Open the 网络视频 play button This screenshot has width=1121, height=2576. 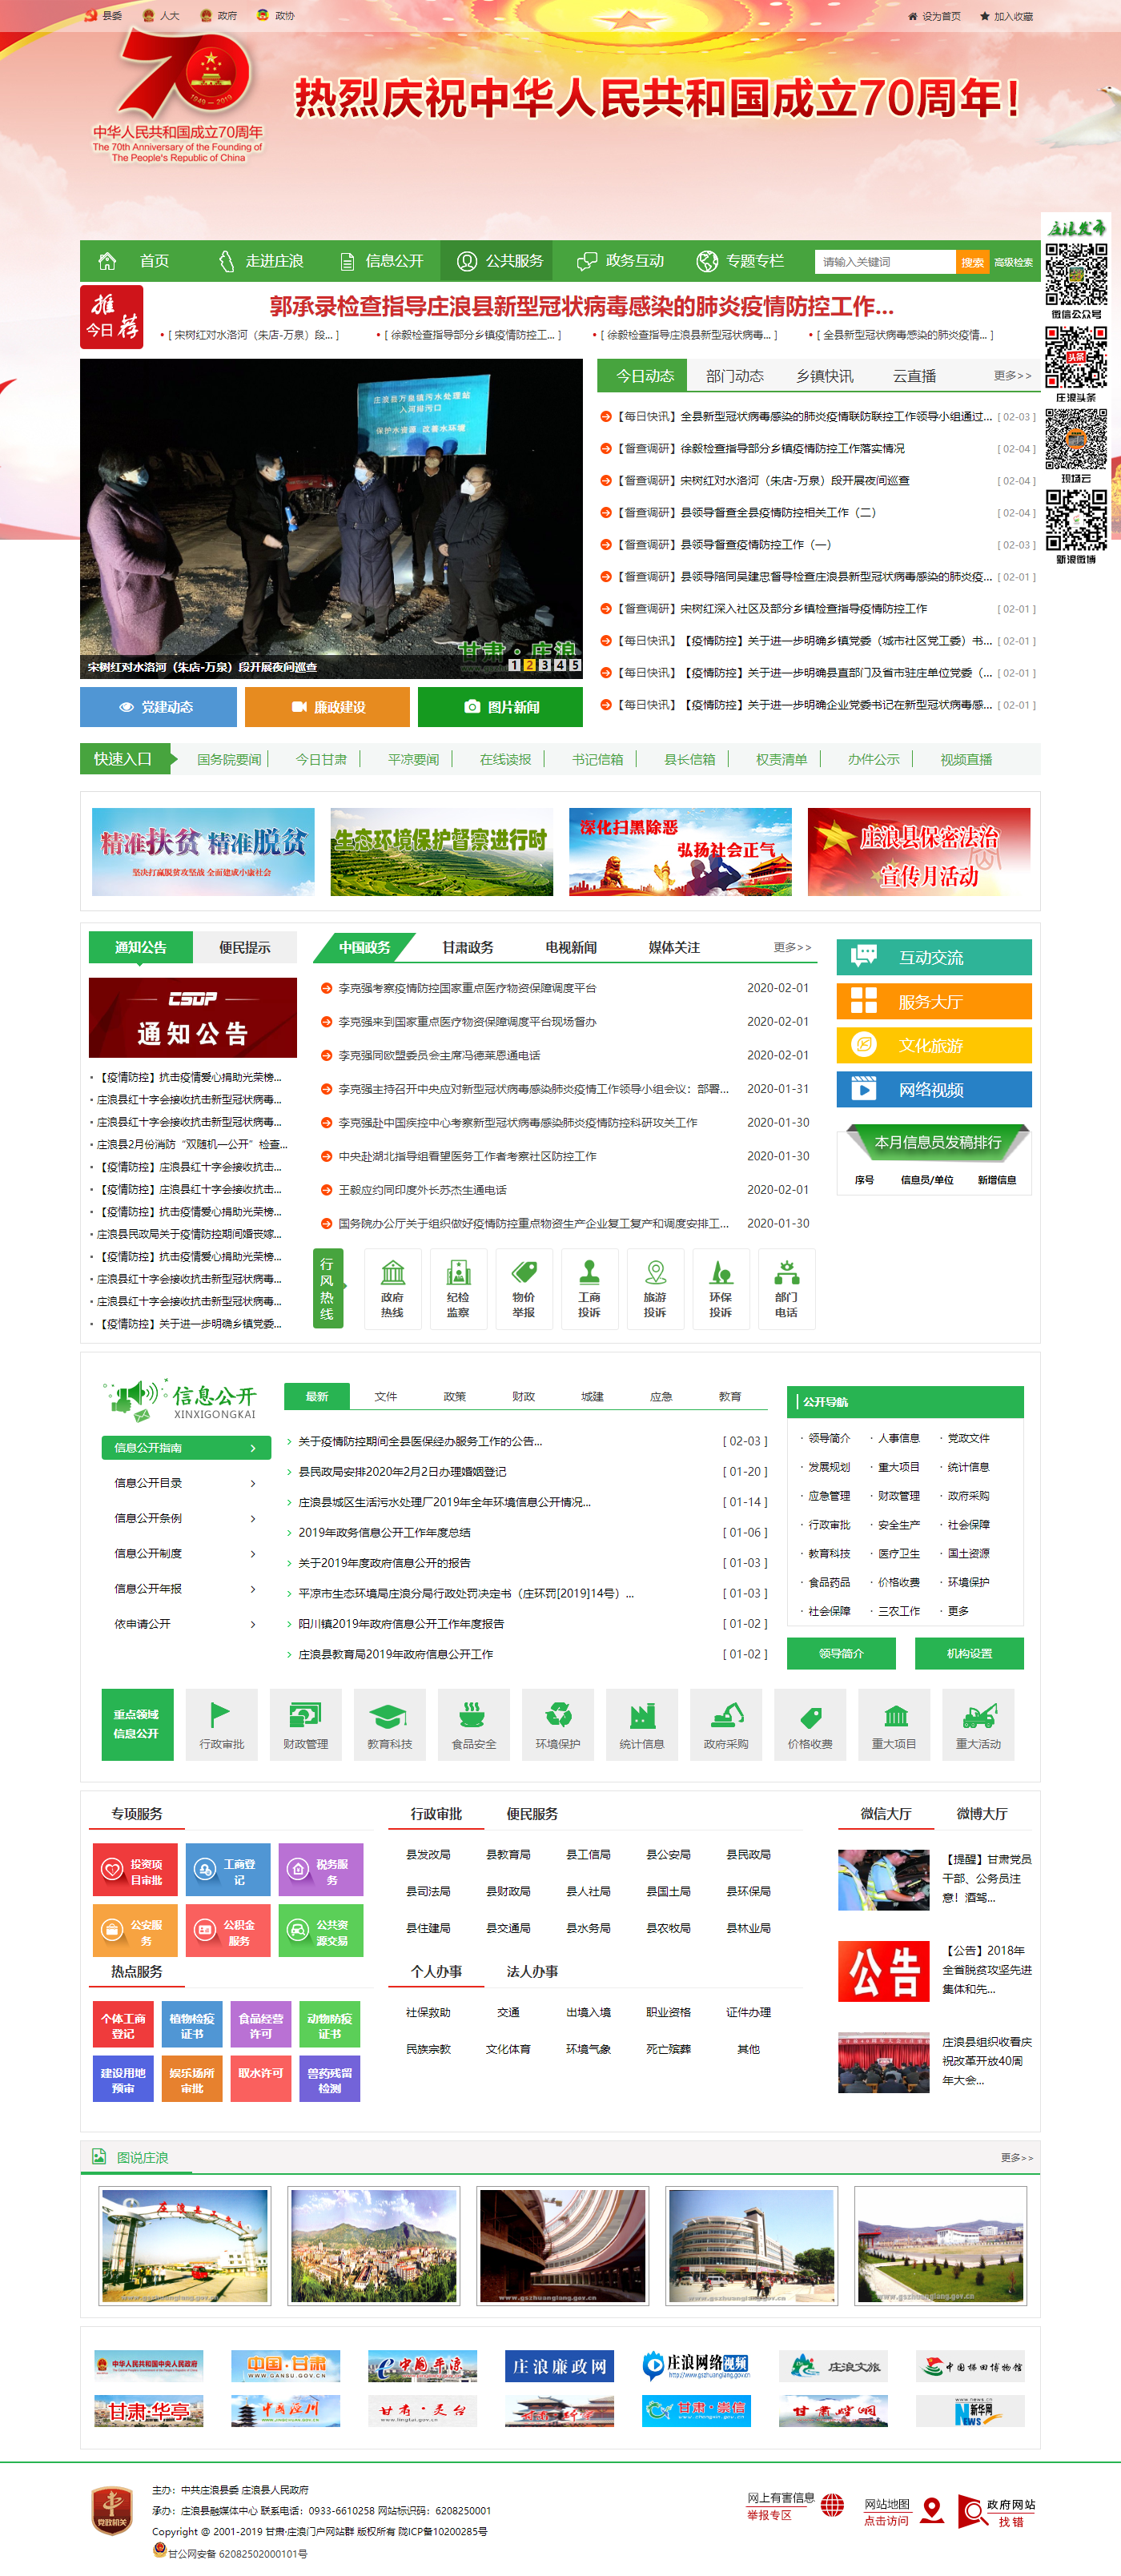click(934, 1089)
